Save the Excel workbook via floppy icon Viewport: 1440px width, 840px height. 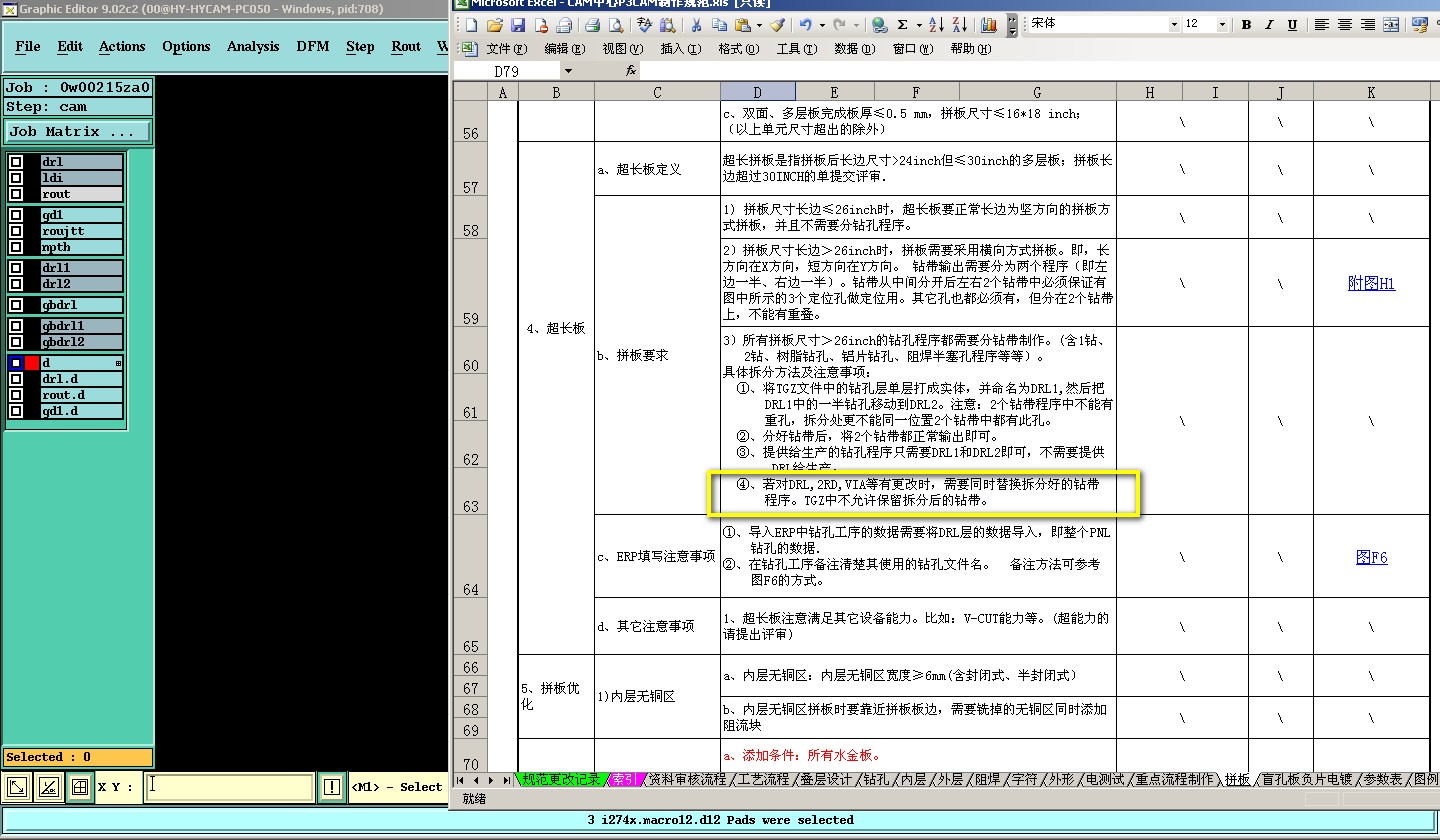pos(517,25)
